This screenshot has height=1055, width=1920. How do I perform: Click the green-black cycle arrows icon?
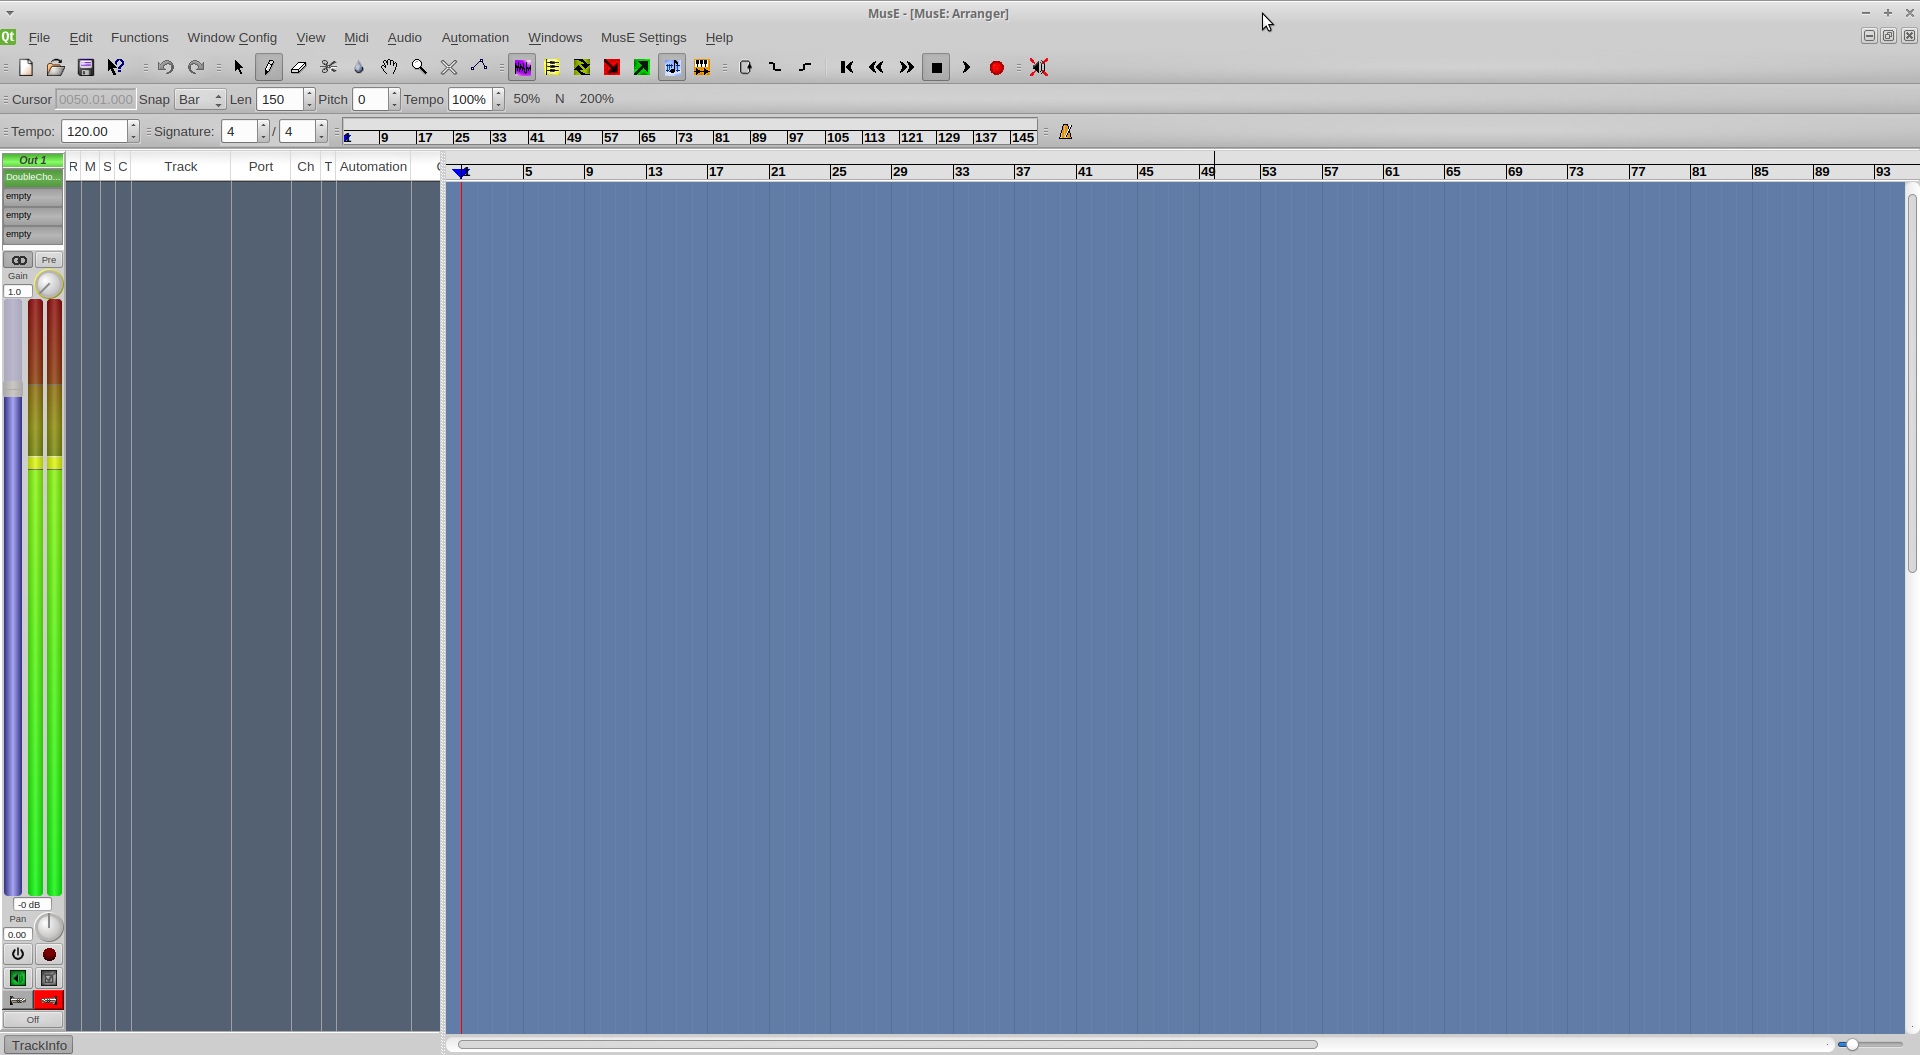coord(582,67)
